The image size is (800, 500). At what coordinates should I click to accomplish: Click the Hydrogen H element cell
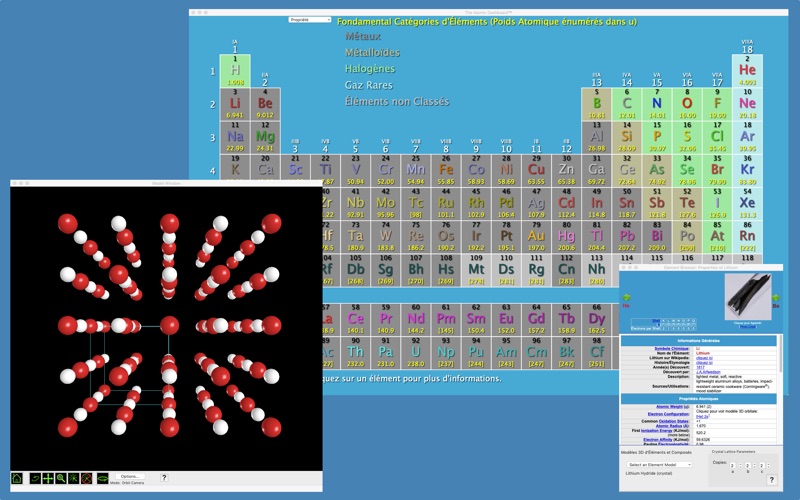(x=235, y=70)
